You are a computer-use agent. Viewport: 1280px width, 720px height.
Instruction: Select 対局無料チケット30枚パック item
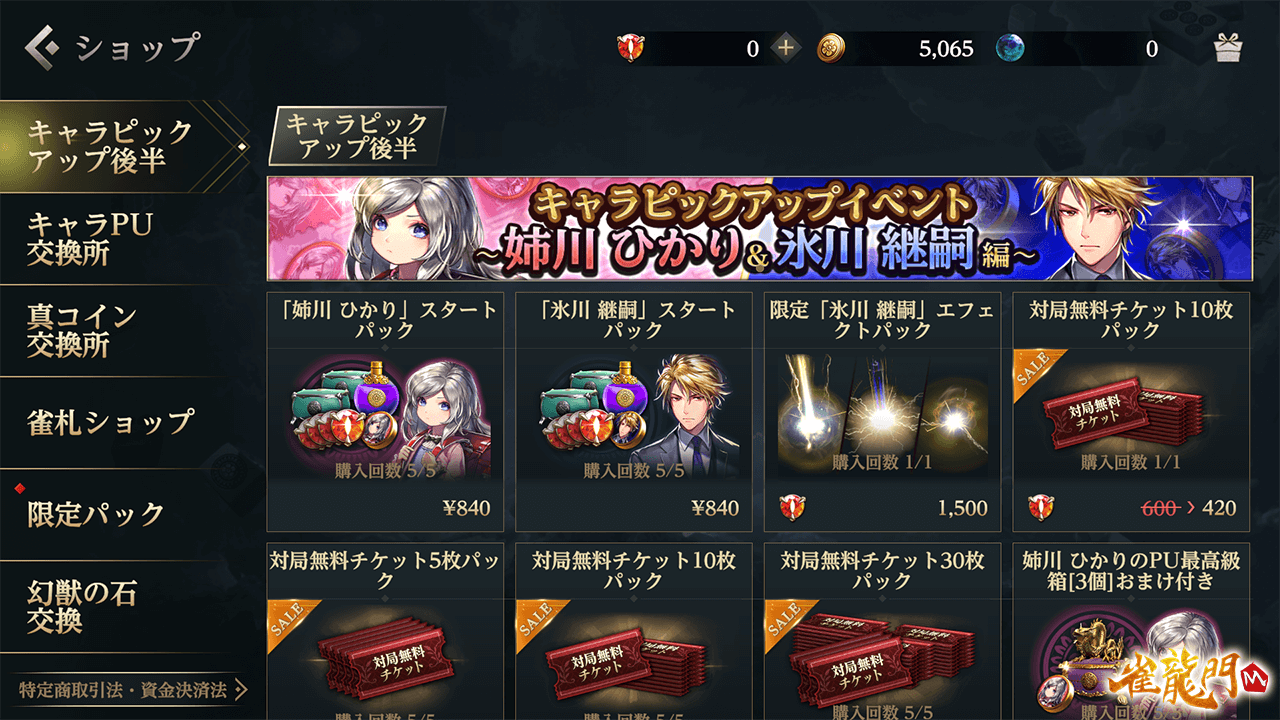tap(882, 631)
